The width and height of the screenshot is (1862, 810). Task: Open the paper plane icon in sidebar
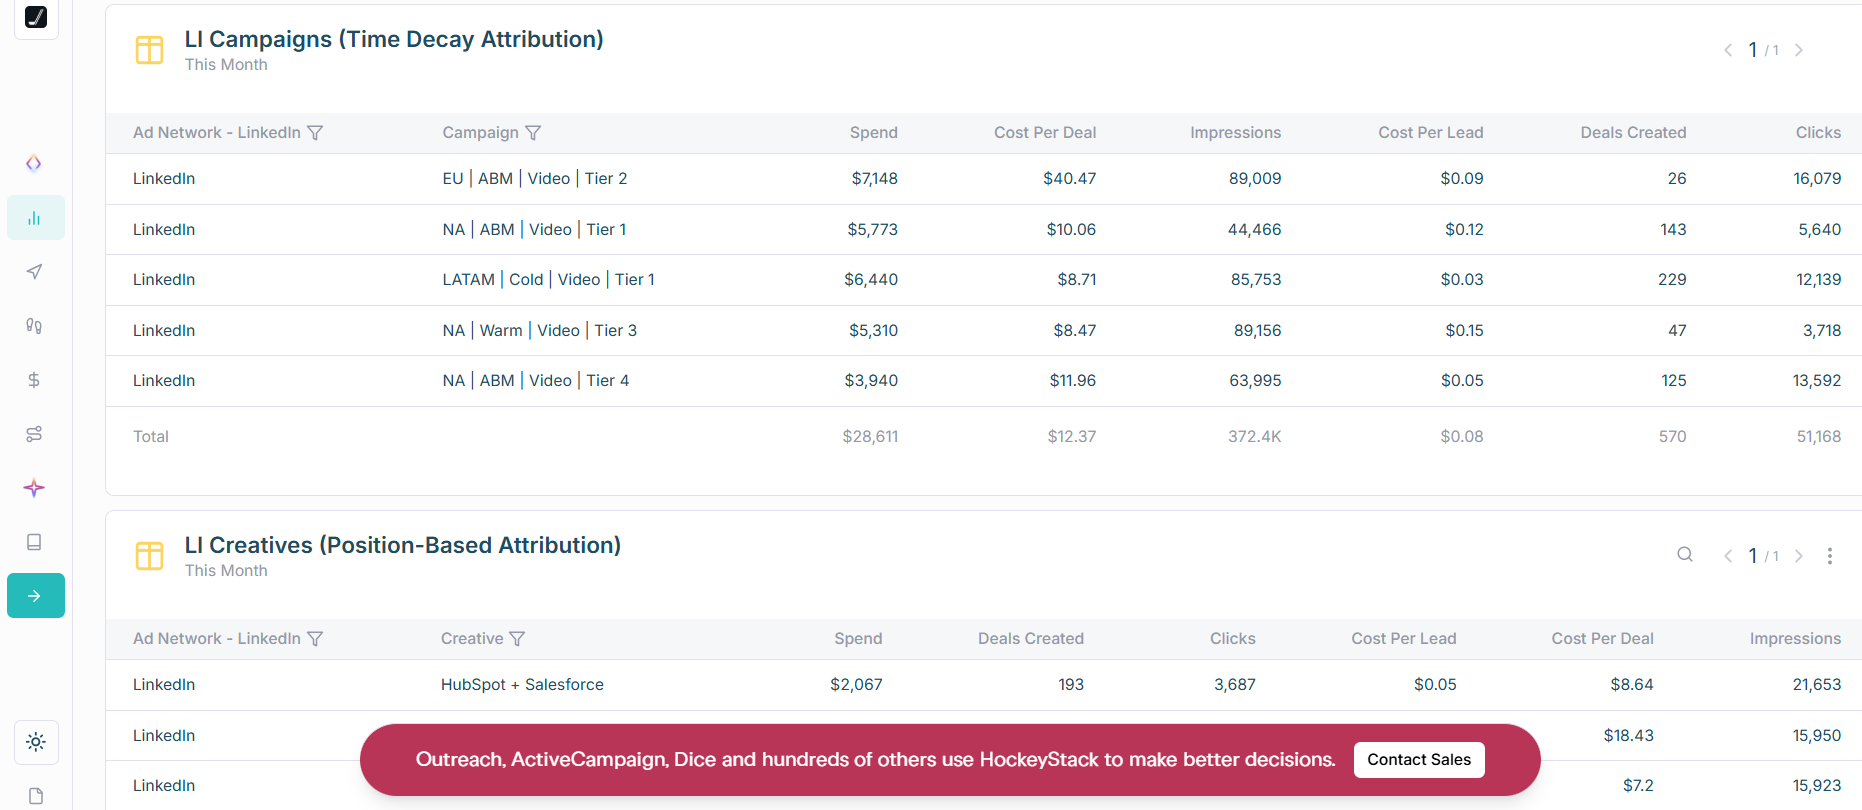[x=34, y=271]
